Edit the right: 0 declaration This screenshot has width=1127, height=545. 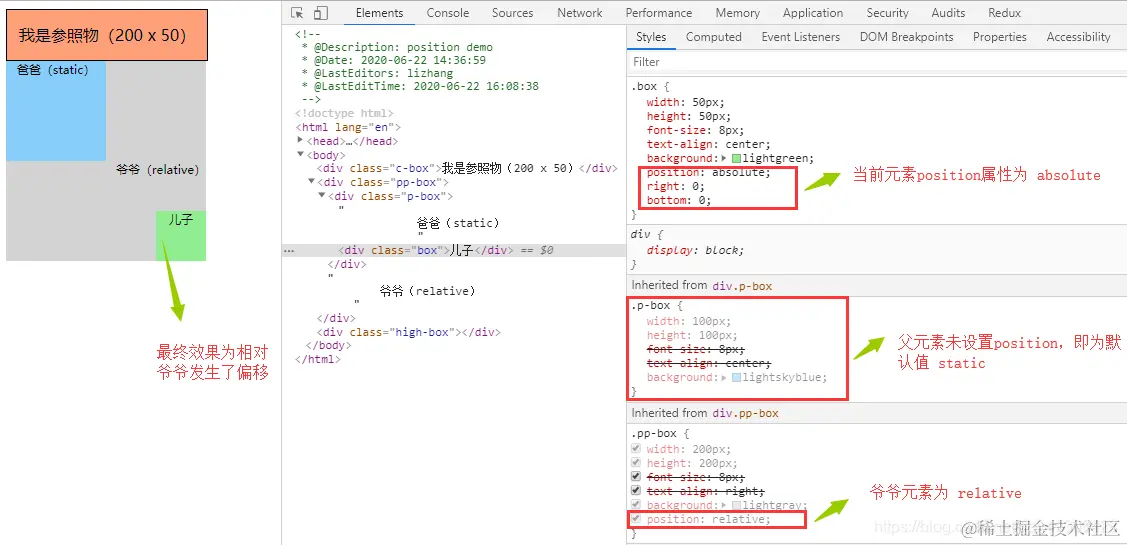676,186
